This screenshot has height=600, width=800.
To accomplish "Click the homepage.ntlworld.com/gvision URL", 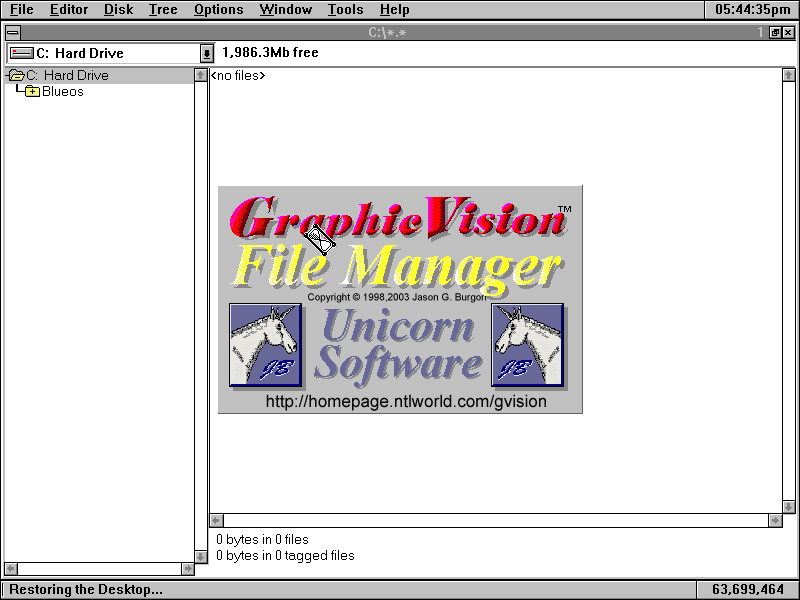I will click(406, 402).
